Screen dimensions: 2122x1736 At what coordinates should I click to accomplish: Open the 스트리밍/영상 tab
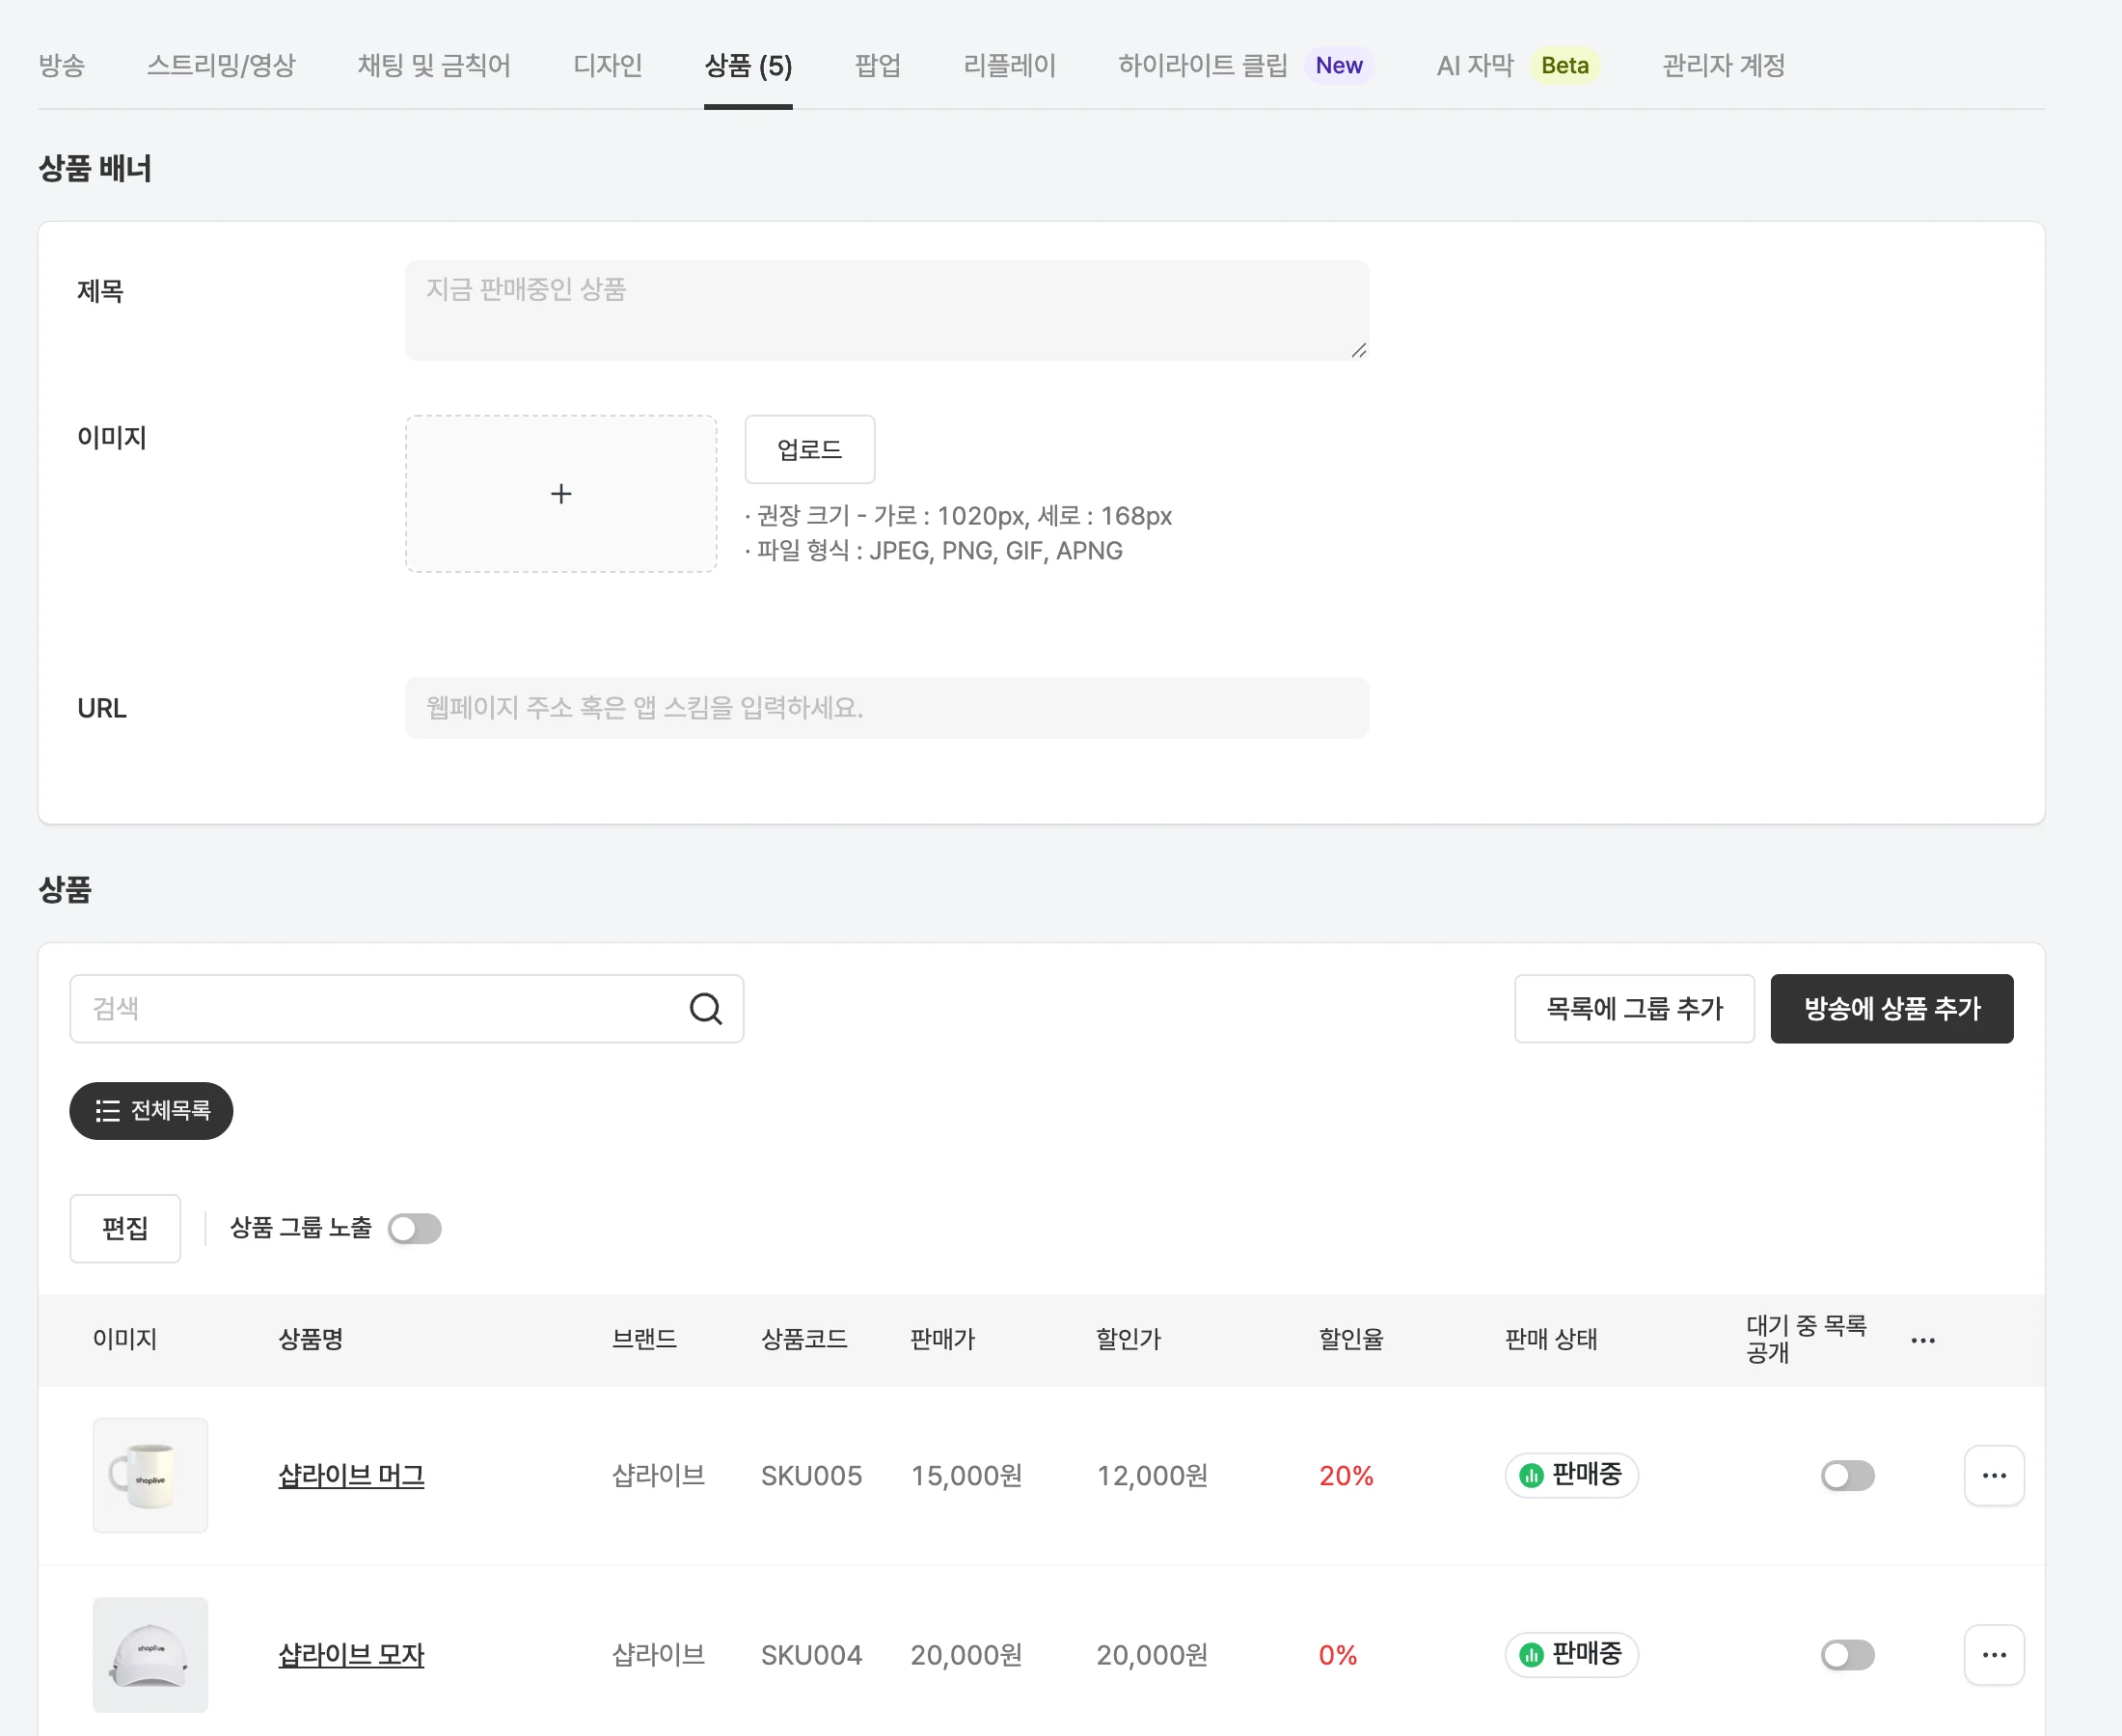pos(221,66)
